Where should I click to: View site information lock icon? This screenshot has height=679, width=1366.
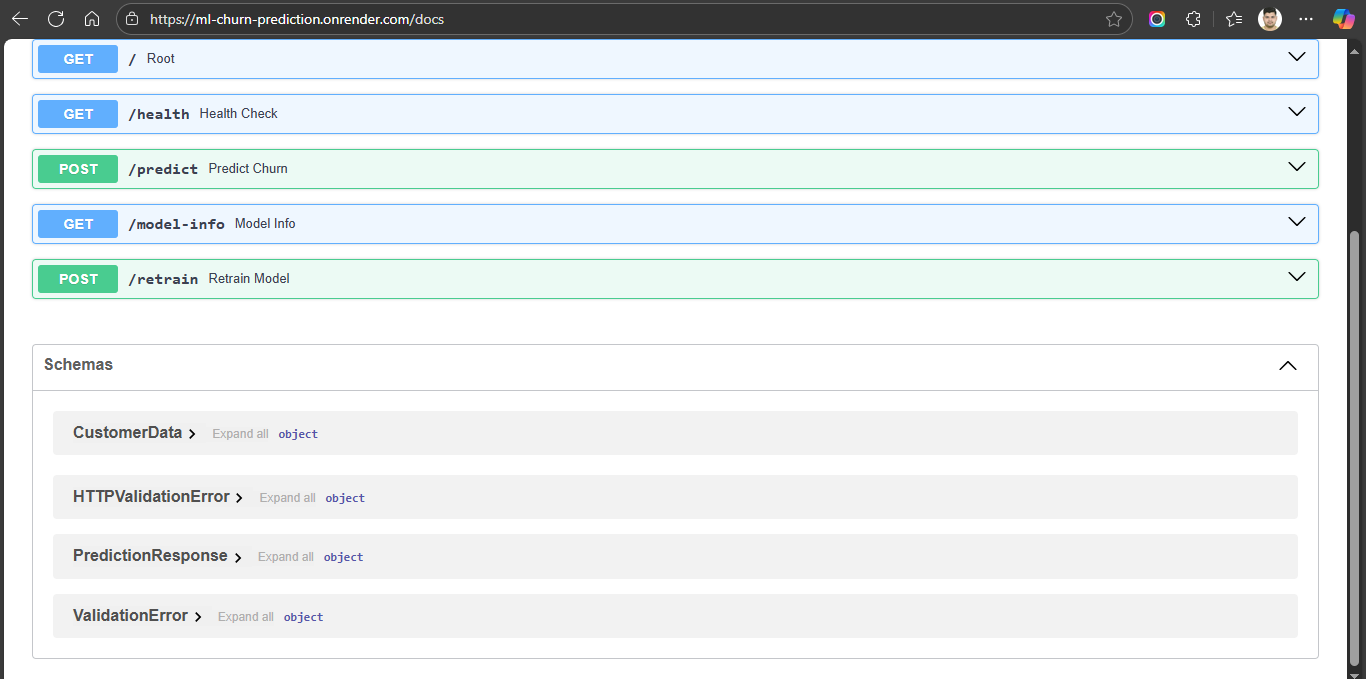click(132, 19)
